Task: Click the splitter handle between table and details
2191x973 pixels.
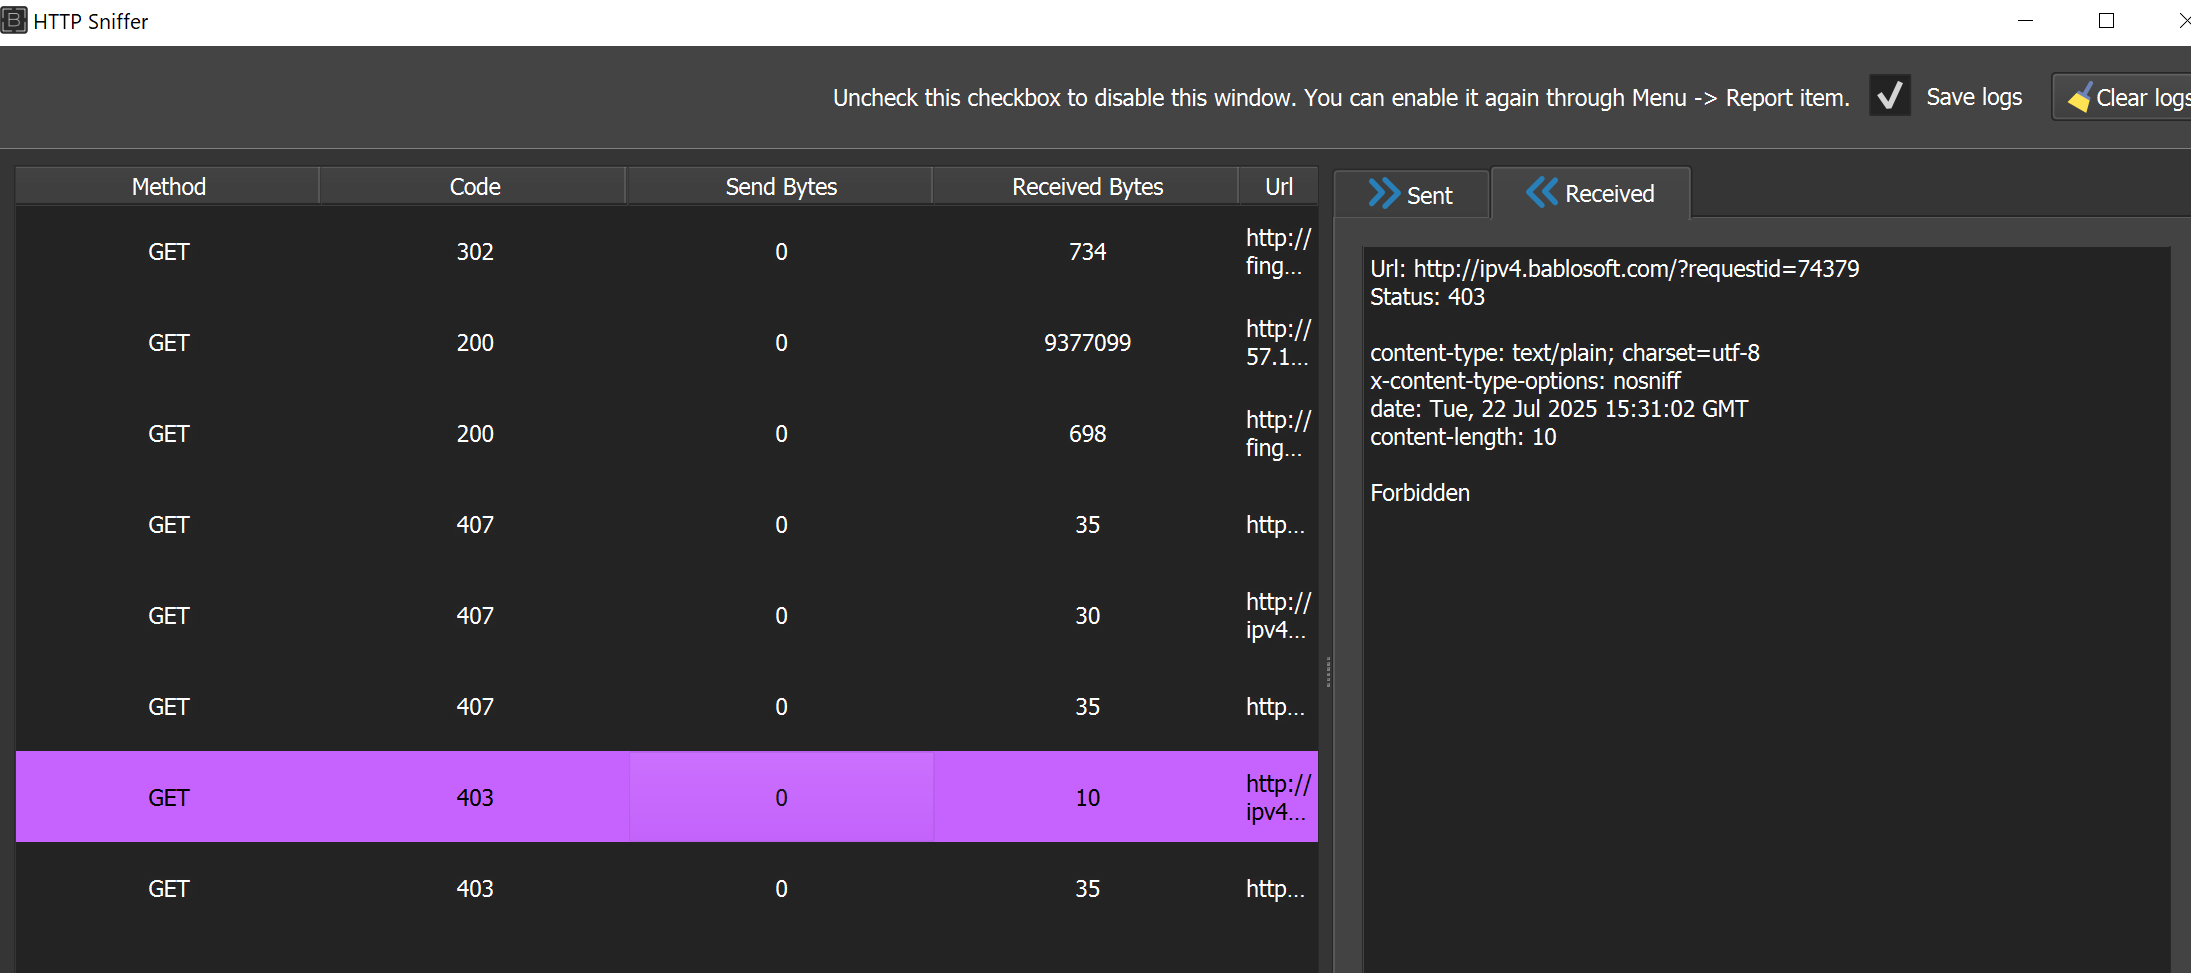Action: point(1327,671)
